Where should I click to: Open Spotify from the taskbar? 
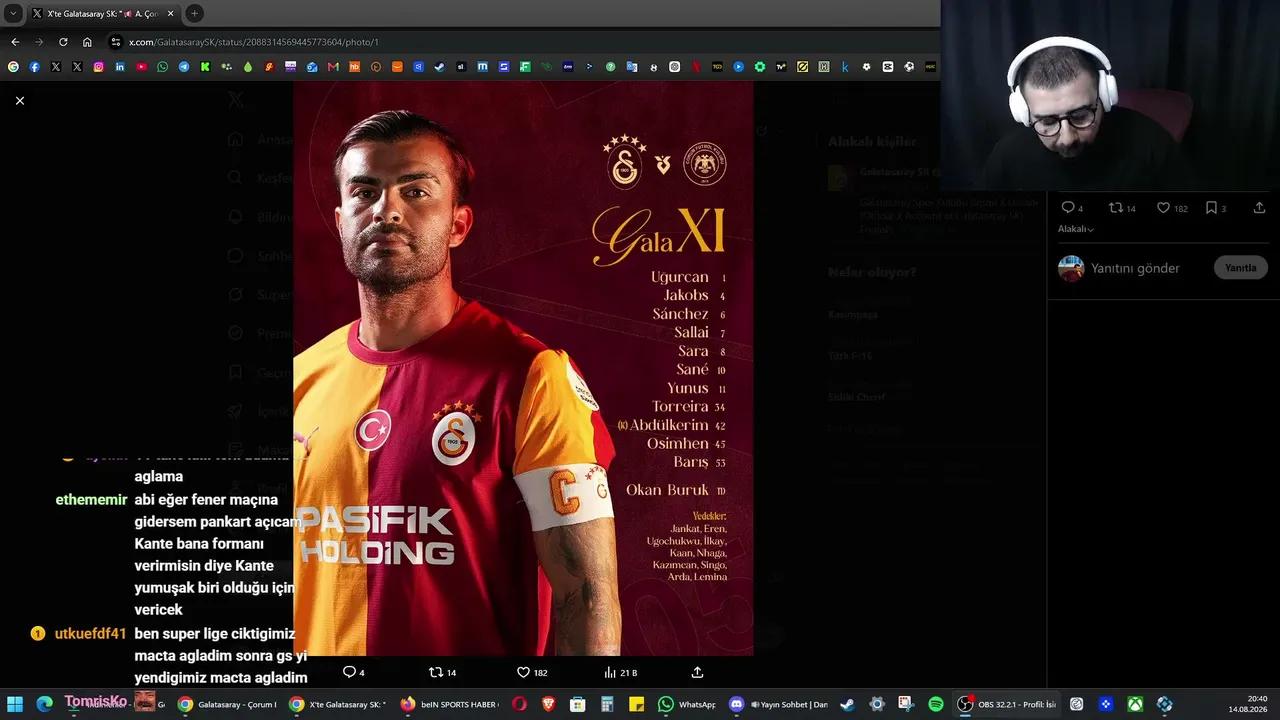[x=936, y=704]
